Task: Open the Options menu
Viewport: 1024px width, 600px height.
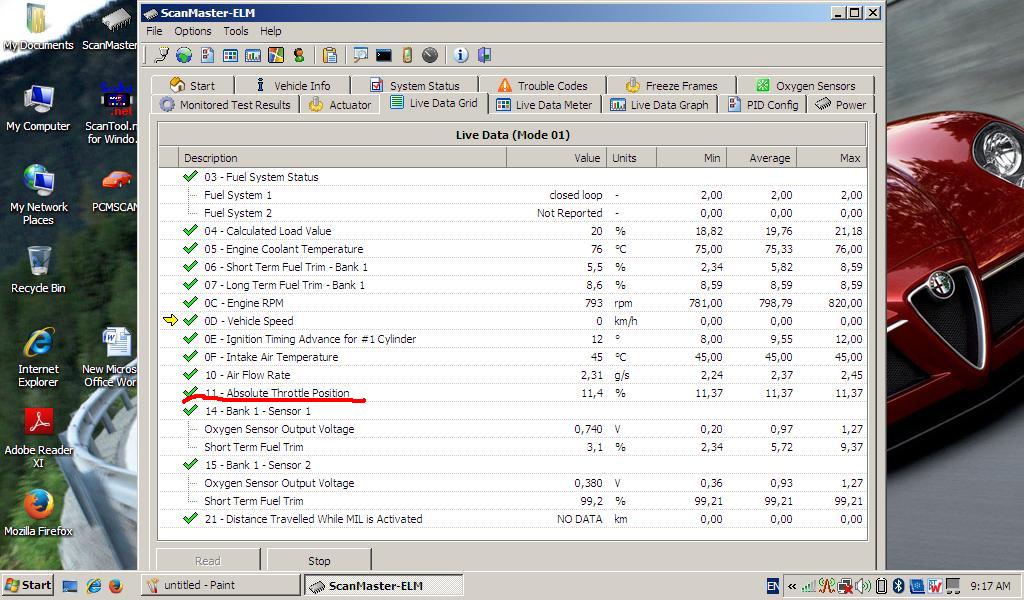Action: point(193,31)
